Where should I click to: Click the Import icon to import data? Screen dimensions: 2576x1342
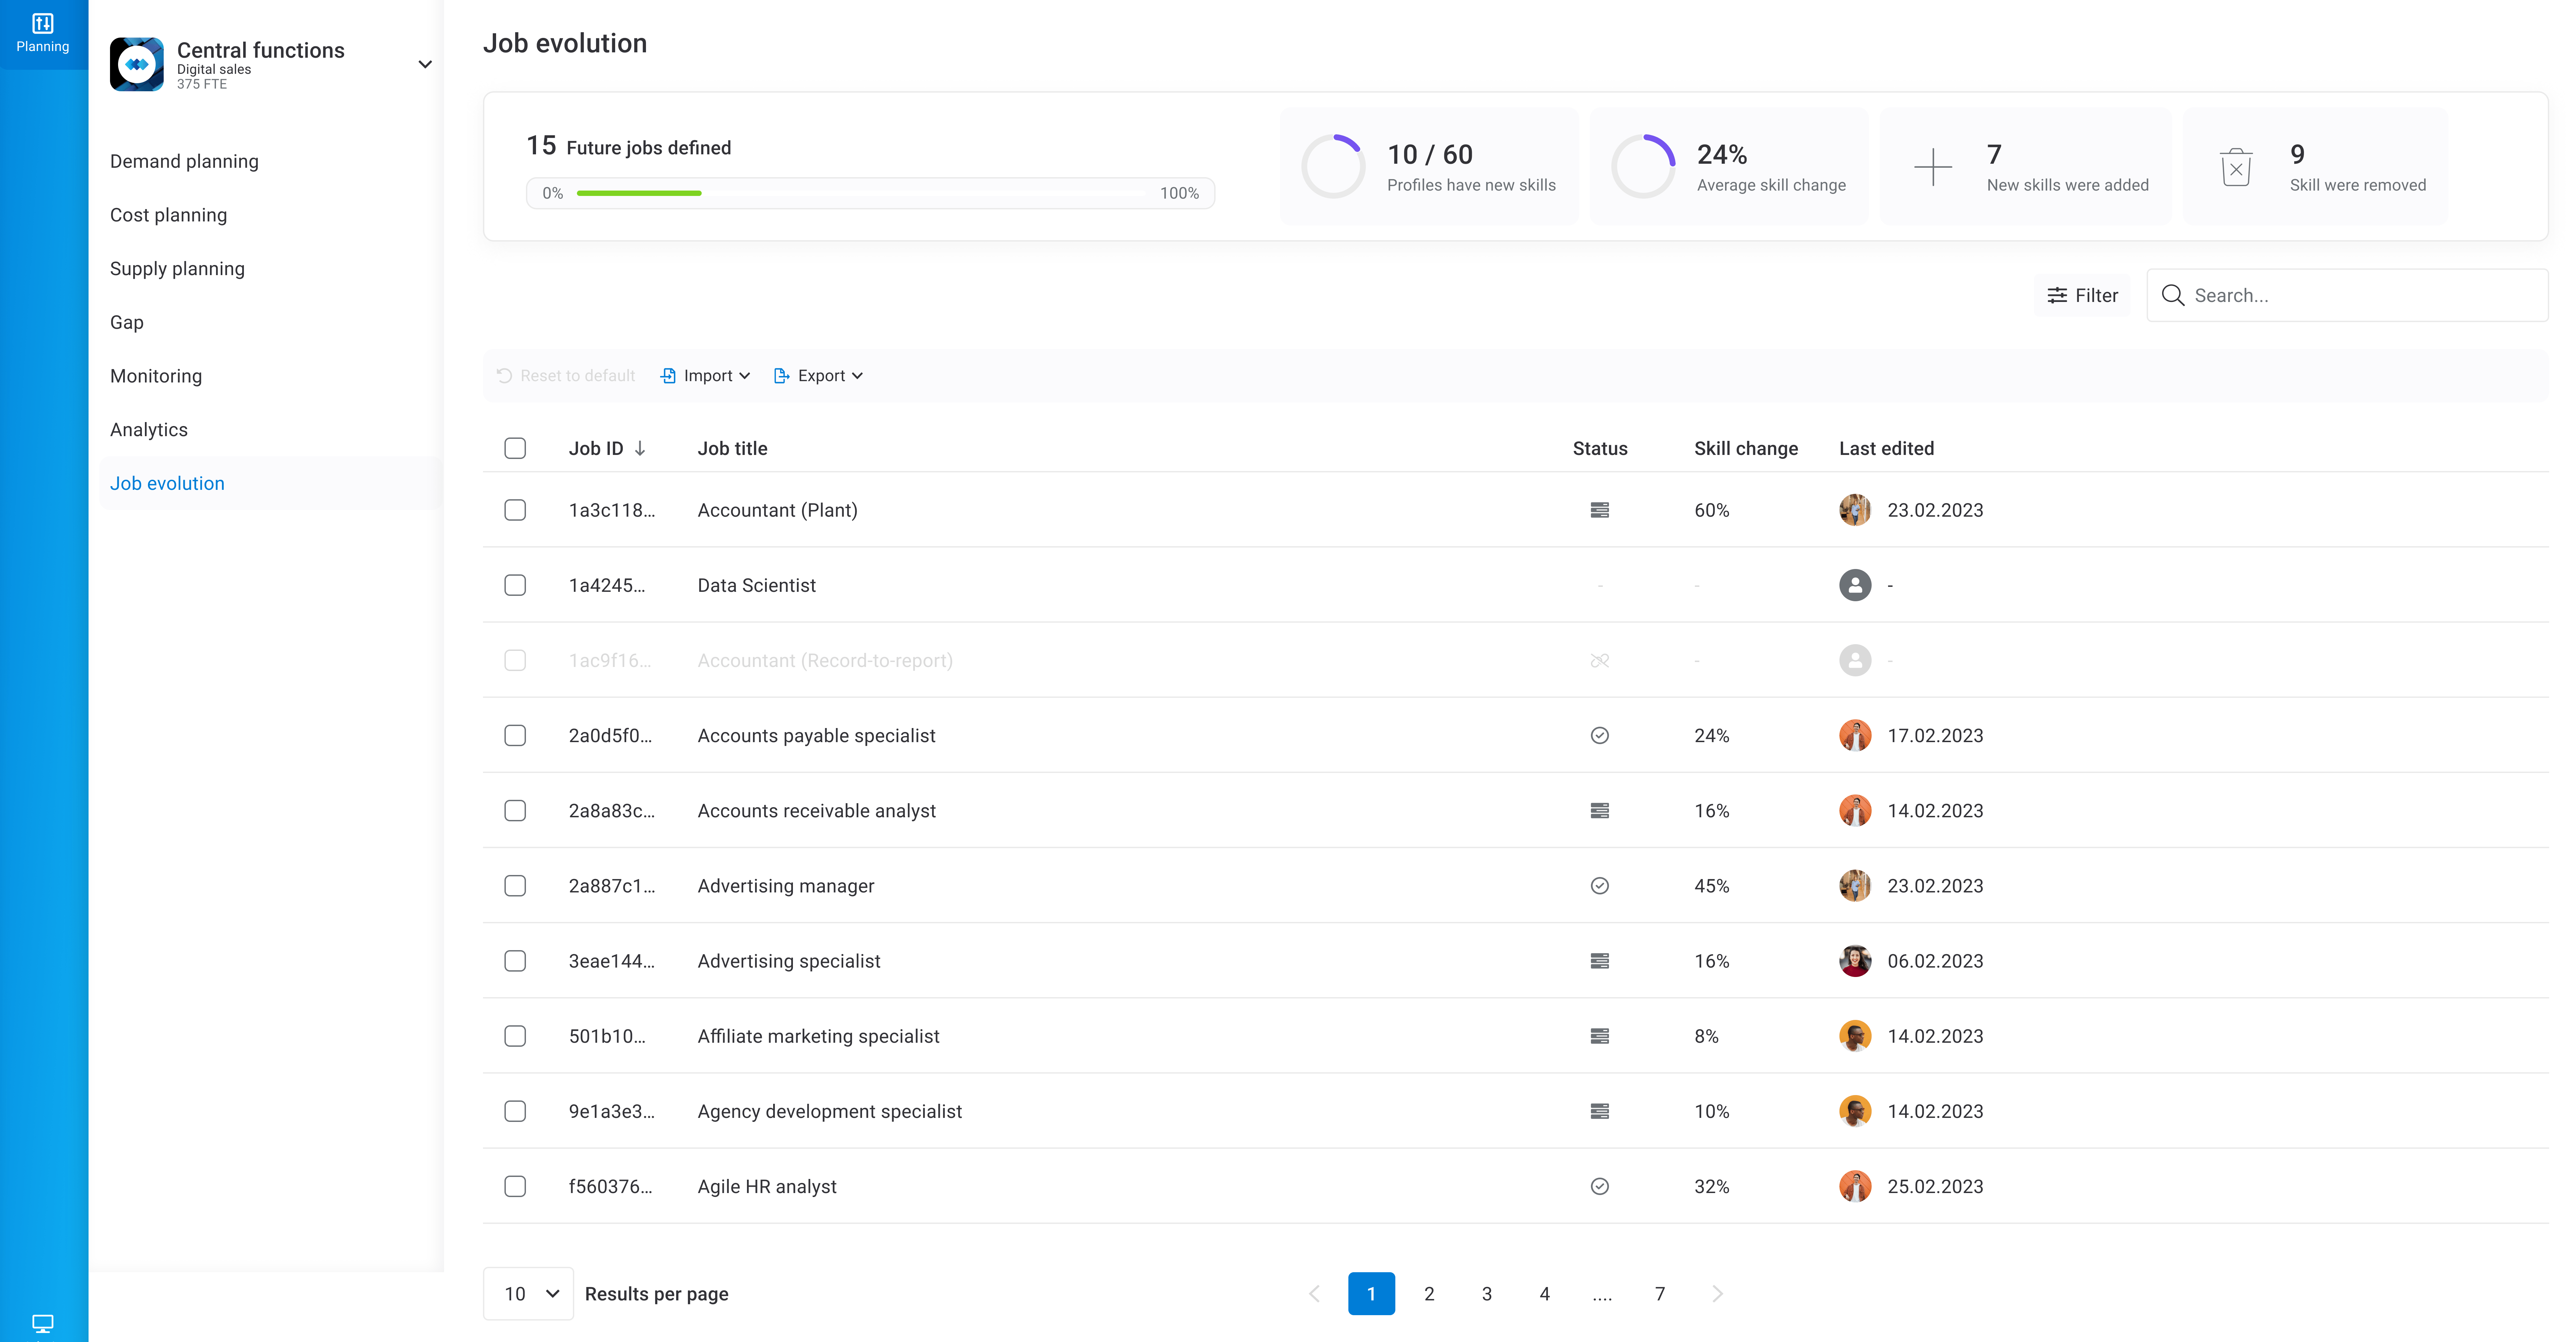[x=668, y=375]
